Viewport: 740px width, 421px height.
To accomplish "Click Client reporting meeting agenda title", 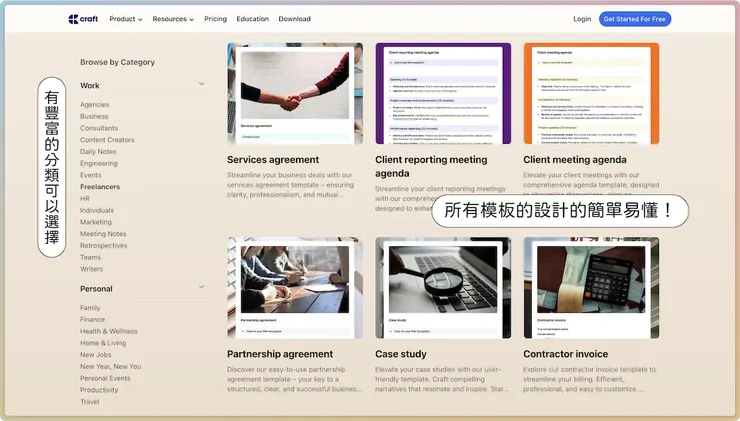I will point(431,167).
